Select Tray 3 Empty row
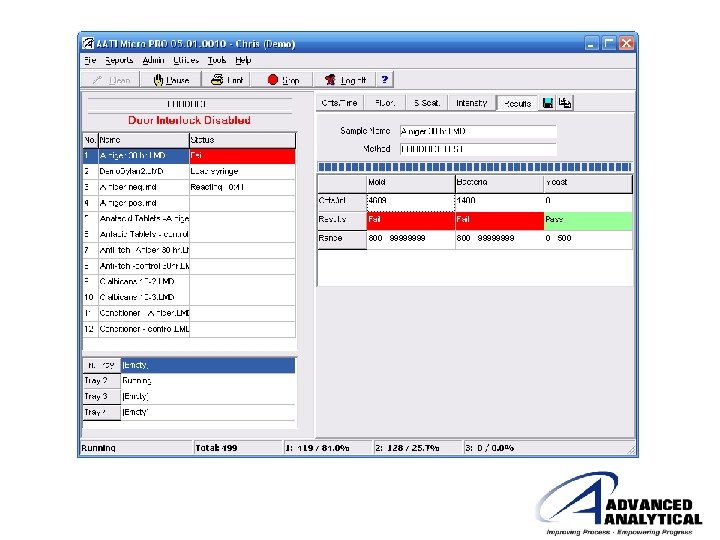 pos(189,397)
